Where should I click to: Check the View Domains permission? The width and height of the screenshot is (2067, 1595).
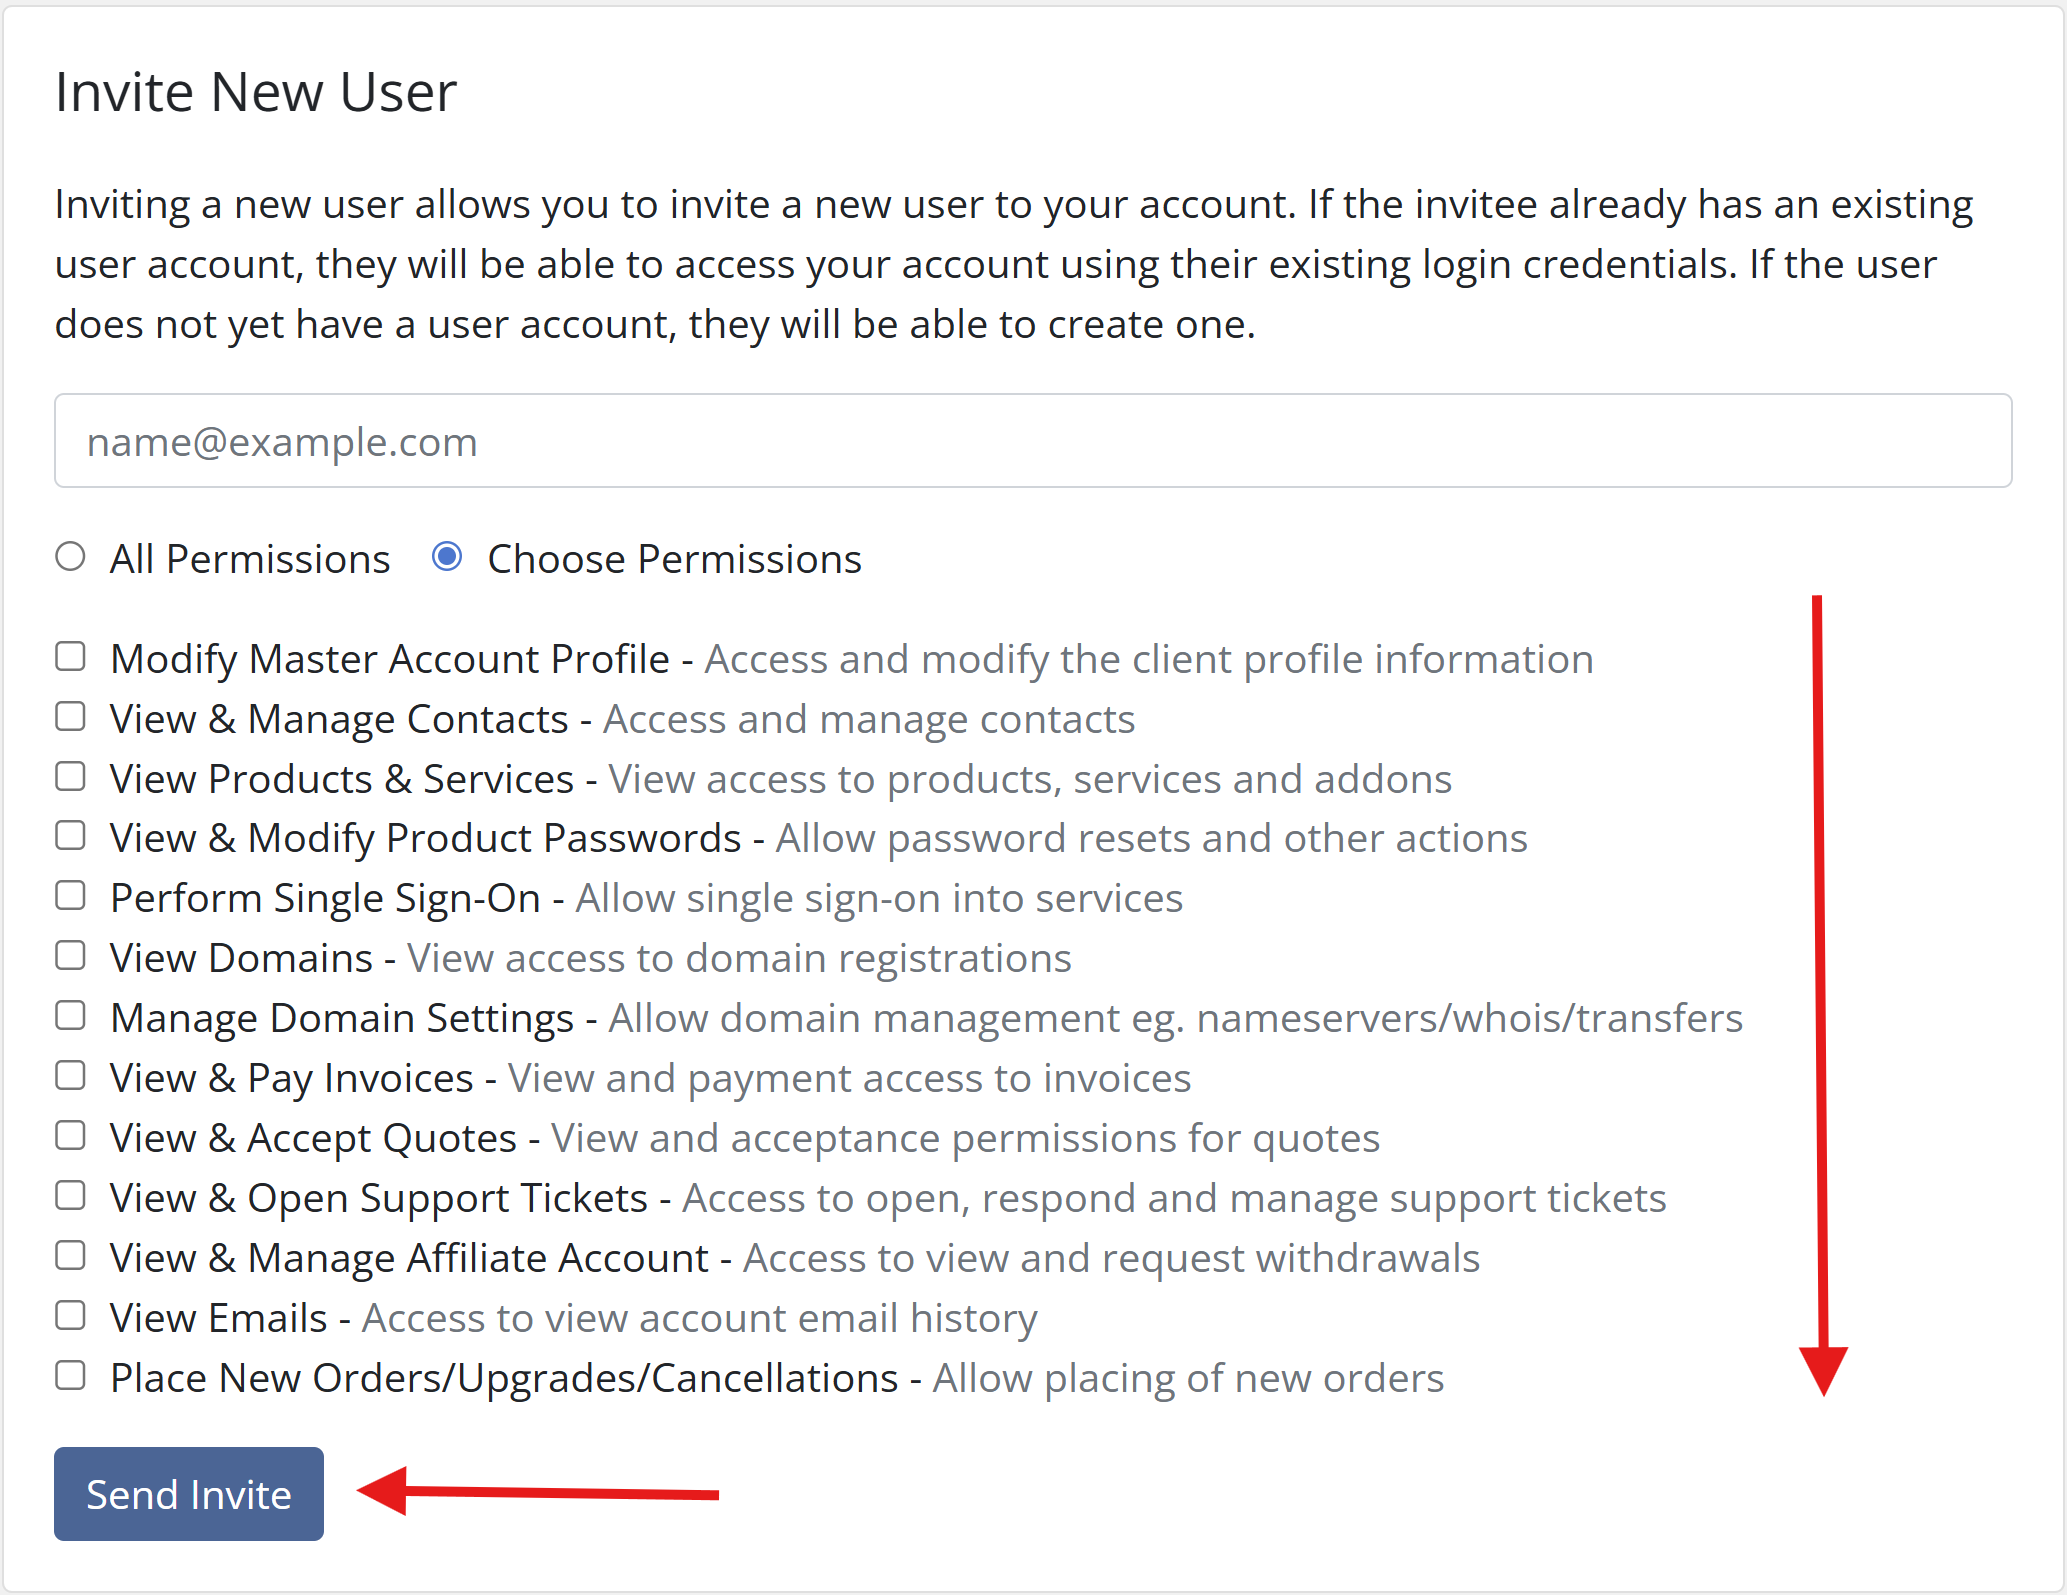70,956
